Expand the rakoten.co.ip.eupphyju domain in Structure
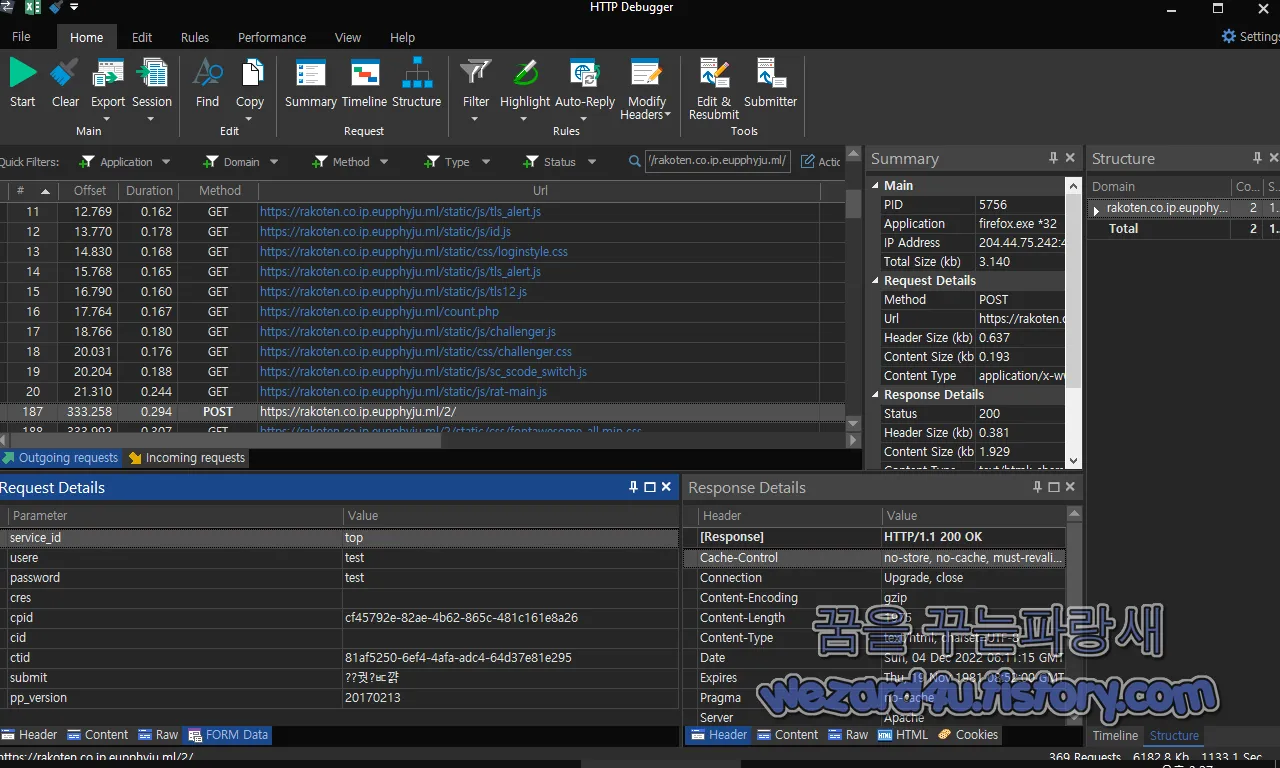 point(1096,207)
